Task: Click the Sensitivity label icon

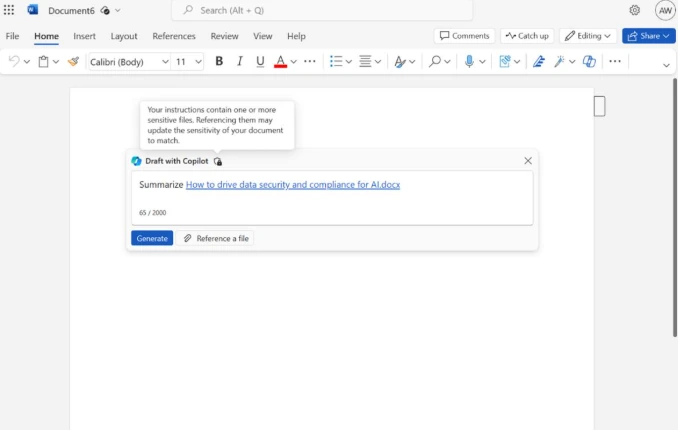Action: (x=505, y=61)
